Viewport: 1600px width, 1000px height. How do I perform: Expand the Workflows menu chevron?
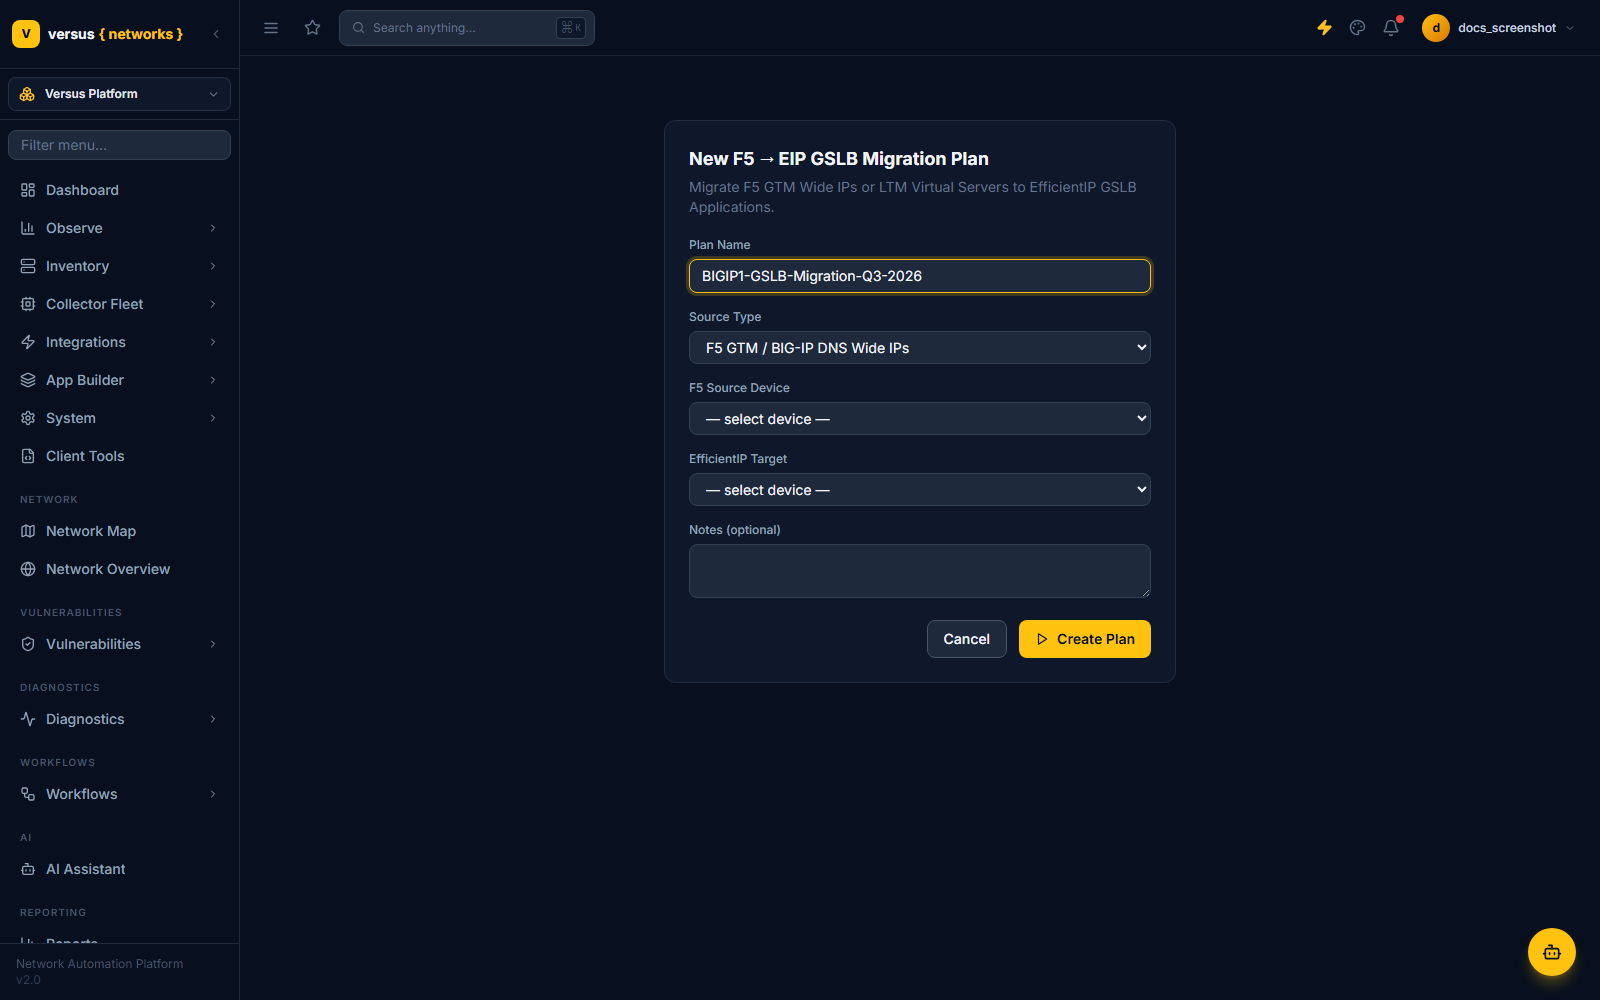pos(213,794)
